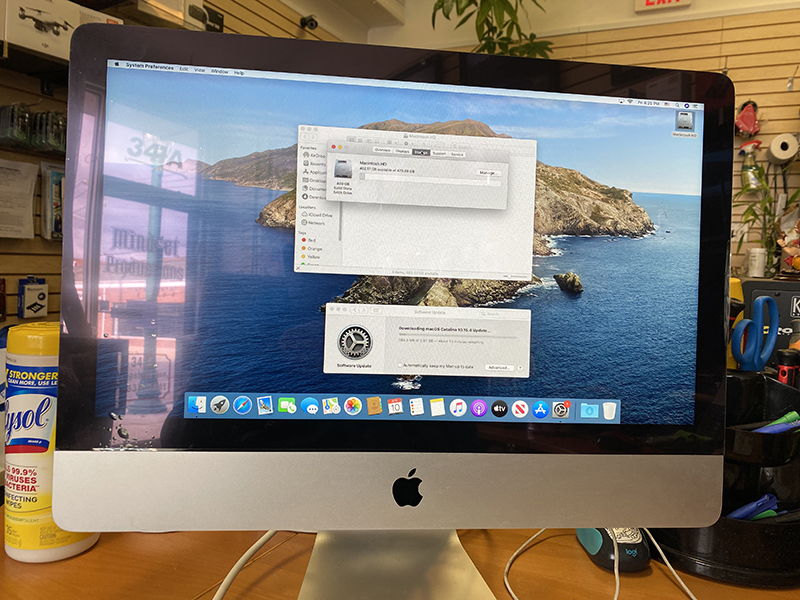Switch to the Support tab
Image resolution: width=800 pixels, height=600 pixels.
coord(439,154)
